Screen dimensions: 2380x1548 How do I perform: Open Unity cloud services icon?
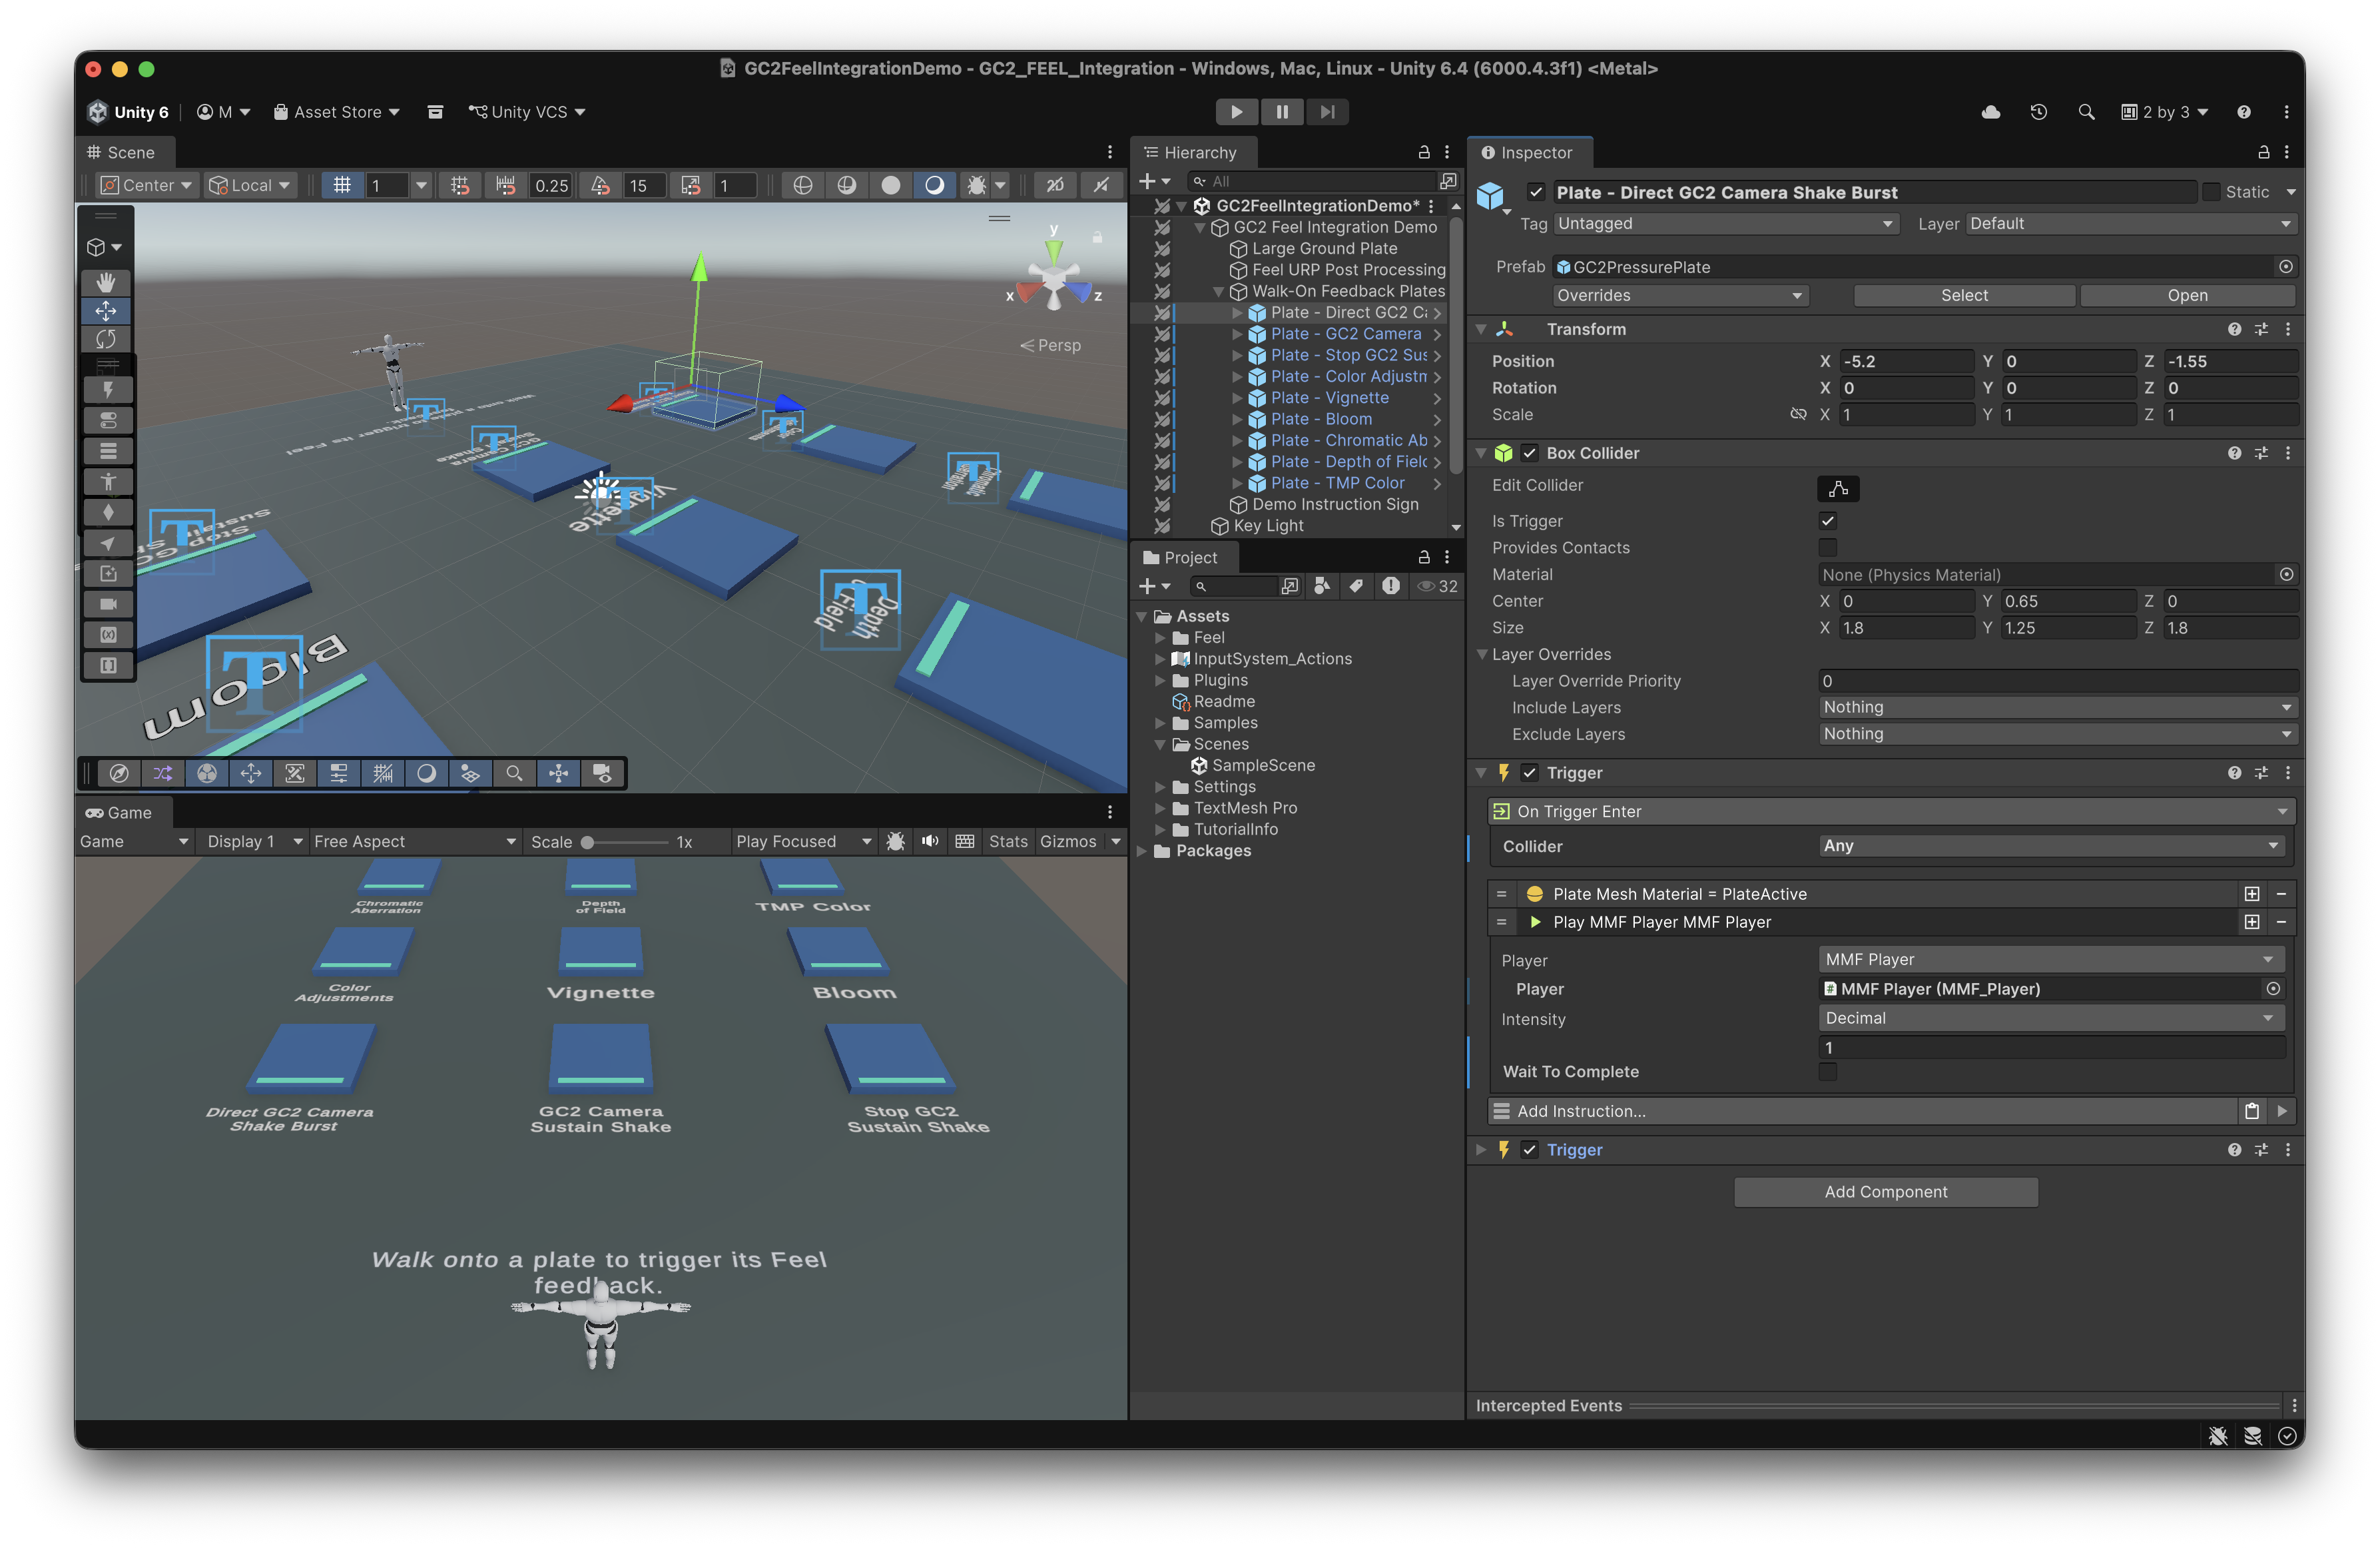[1990, 112]
